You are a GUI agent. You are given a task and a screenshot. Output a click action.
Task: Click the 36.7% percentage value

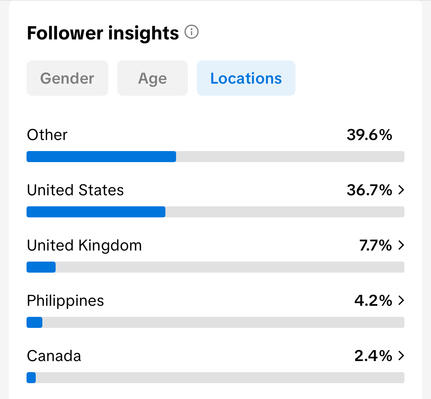click(x=369, y=190)
